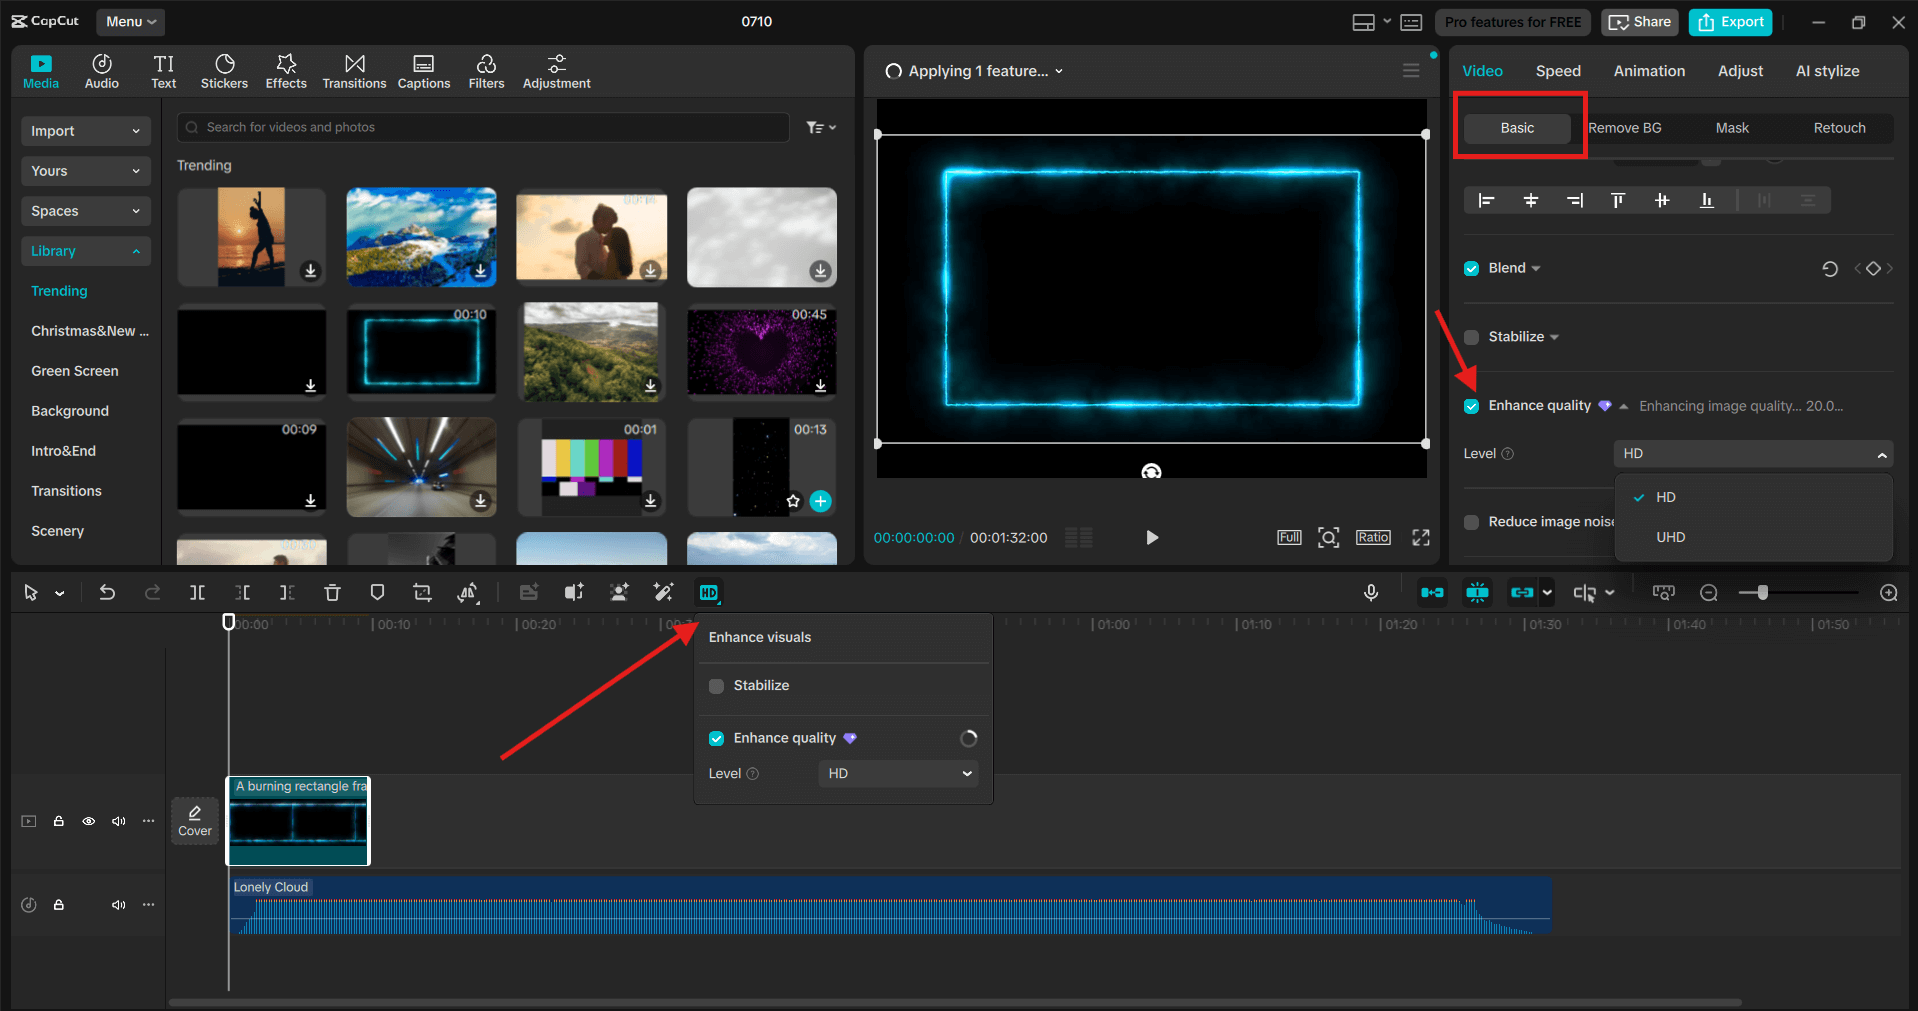1918x1011 pixels.
Task: Switch to the Adjust tab
Action: (1740, 71)
